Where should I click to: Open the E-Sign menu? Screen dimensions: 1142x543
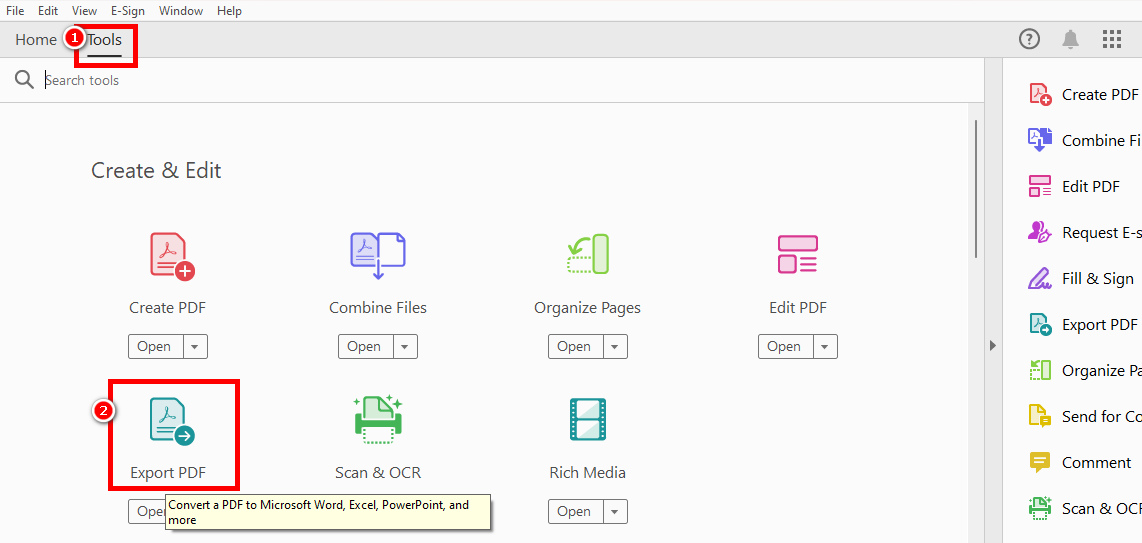[127, 11]
